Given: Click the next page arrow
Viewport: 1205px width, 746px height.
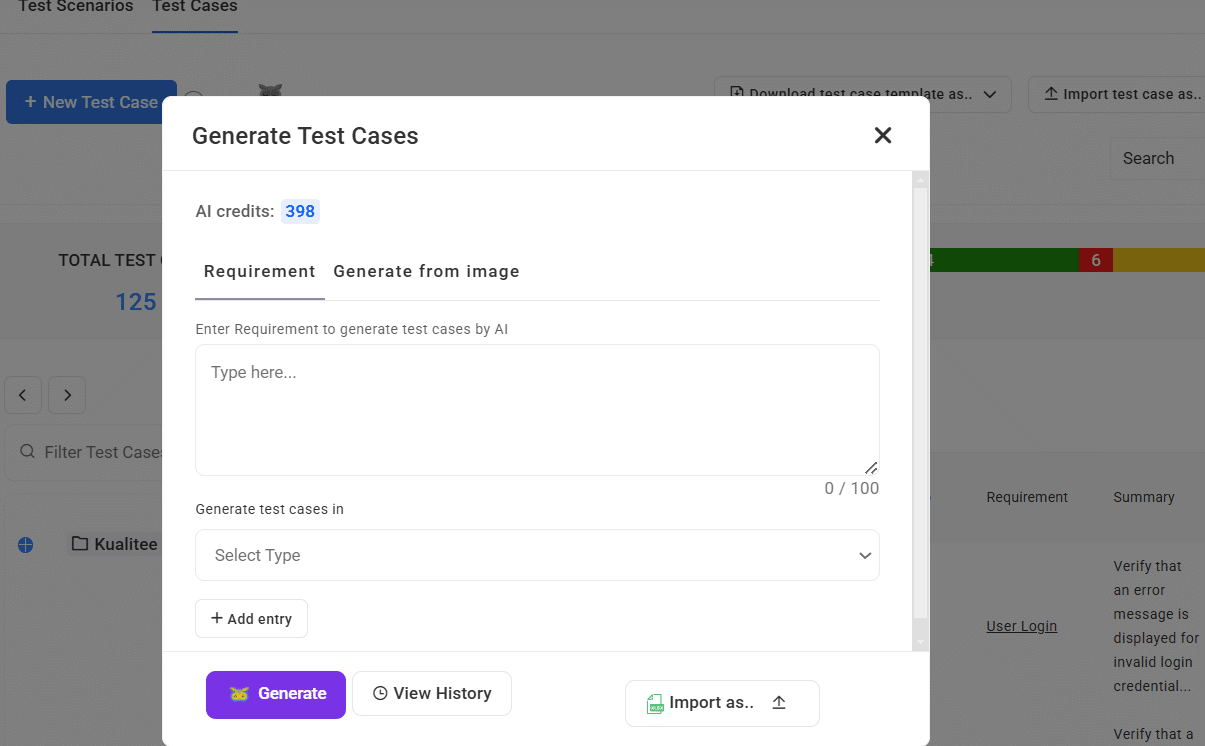Looking at the screenshot, I should (x=67, y=395).
